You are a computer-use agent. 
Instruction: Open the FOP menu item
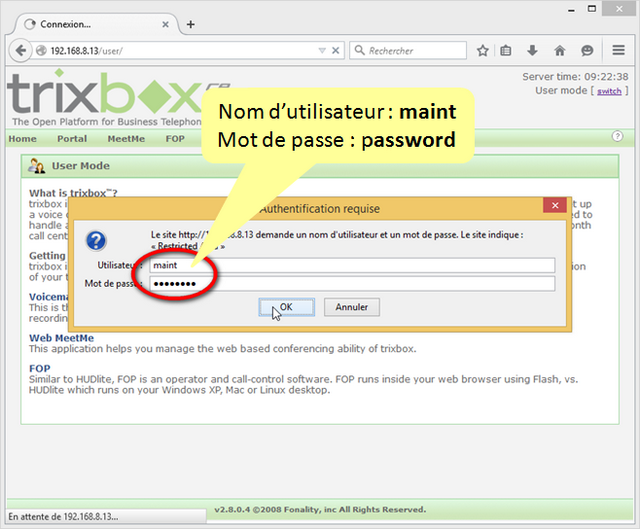(175, 139)
